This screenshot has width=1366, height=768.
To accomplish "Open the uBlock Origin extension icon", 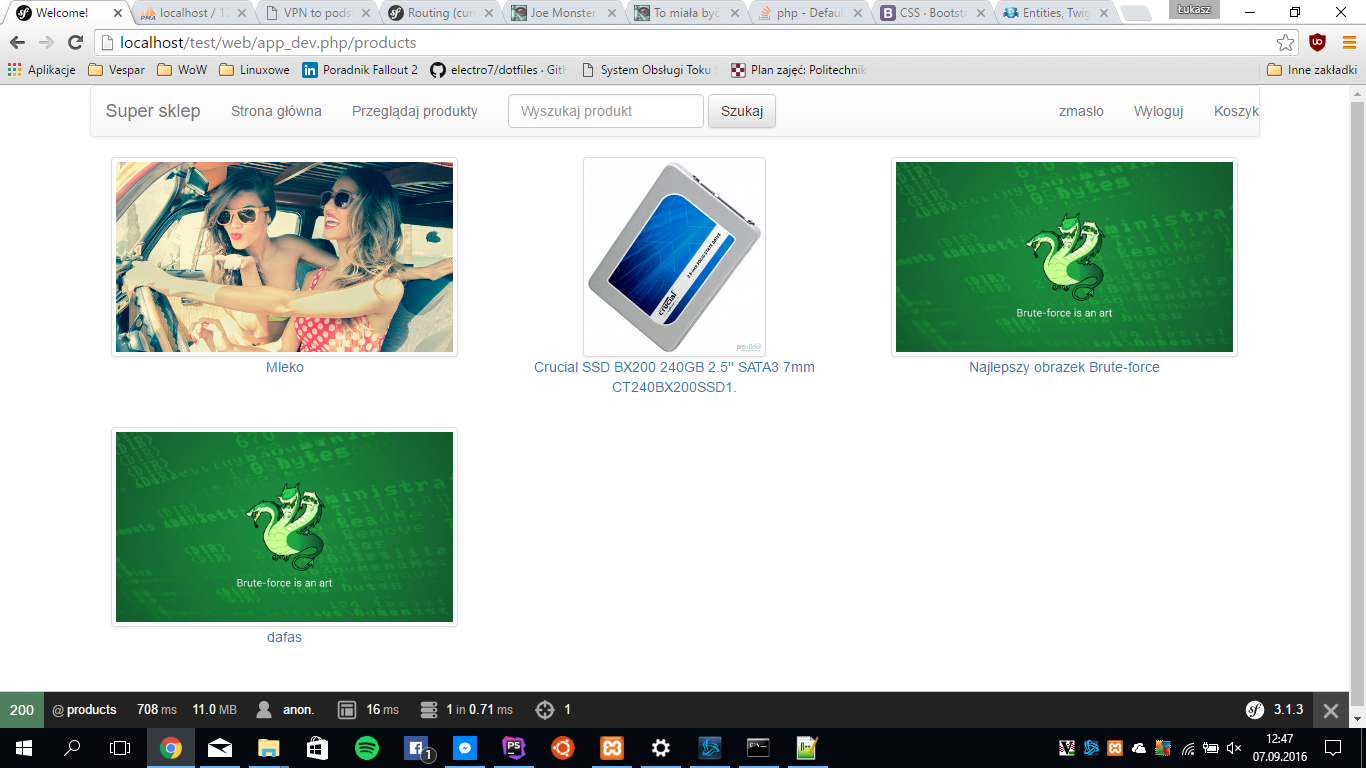I will [1318, 43].
